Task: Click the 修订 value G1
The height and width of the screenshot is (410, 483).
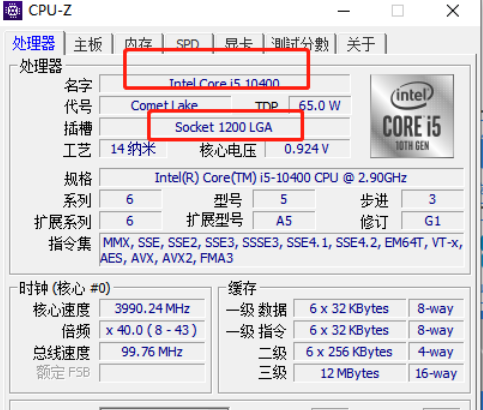Action: 432,221
